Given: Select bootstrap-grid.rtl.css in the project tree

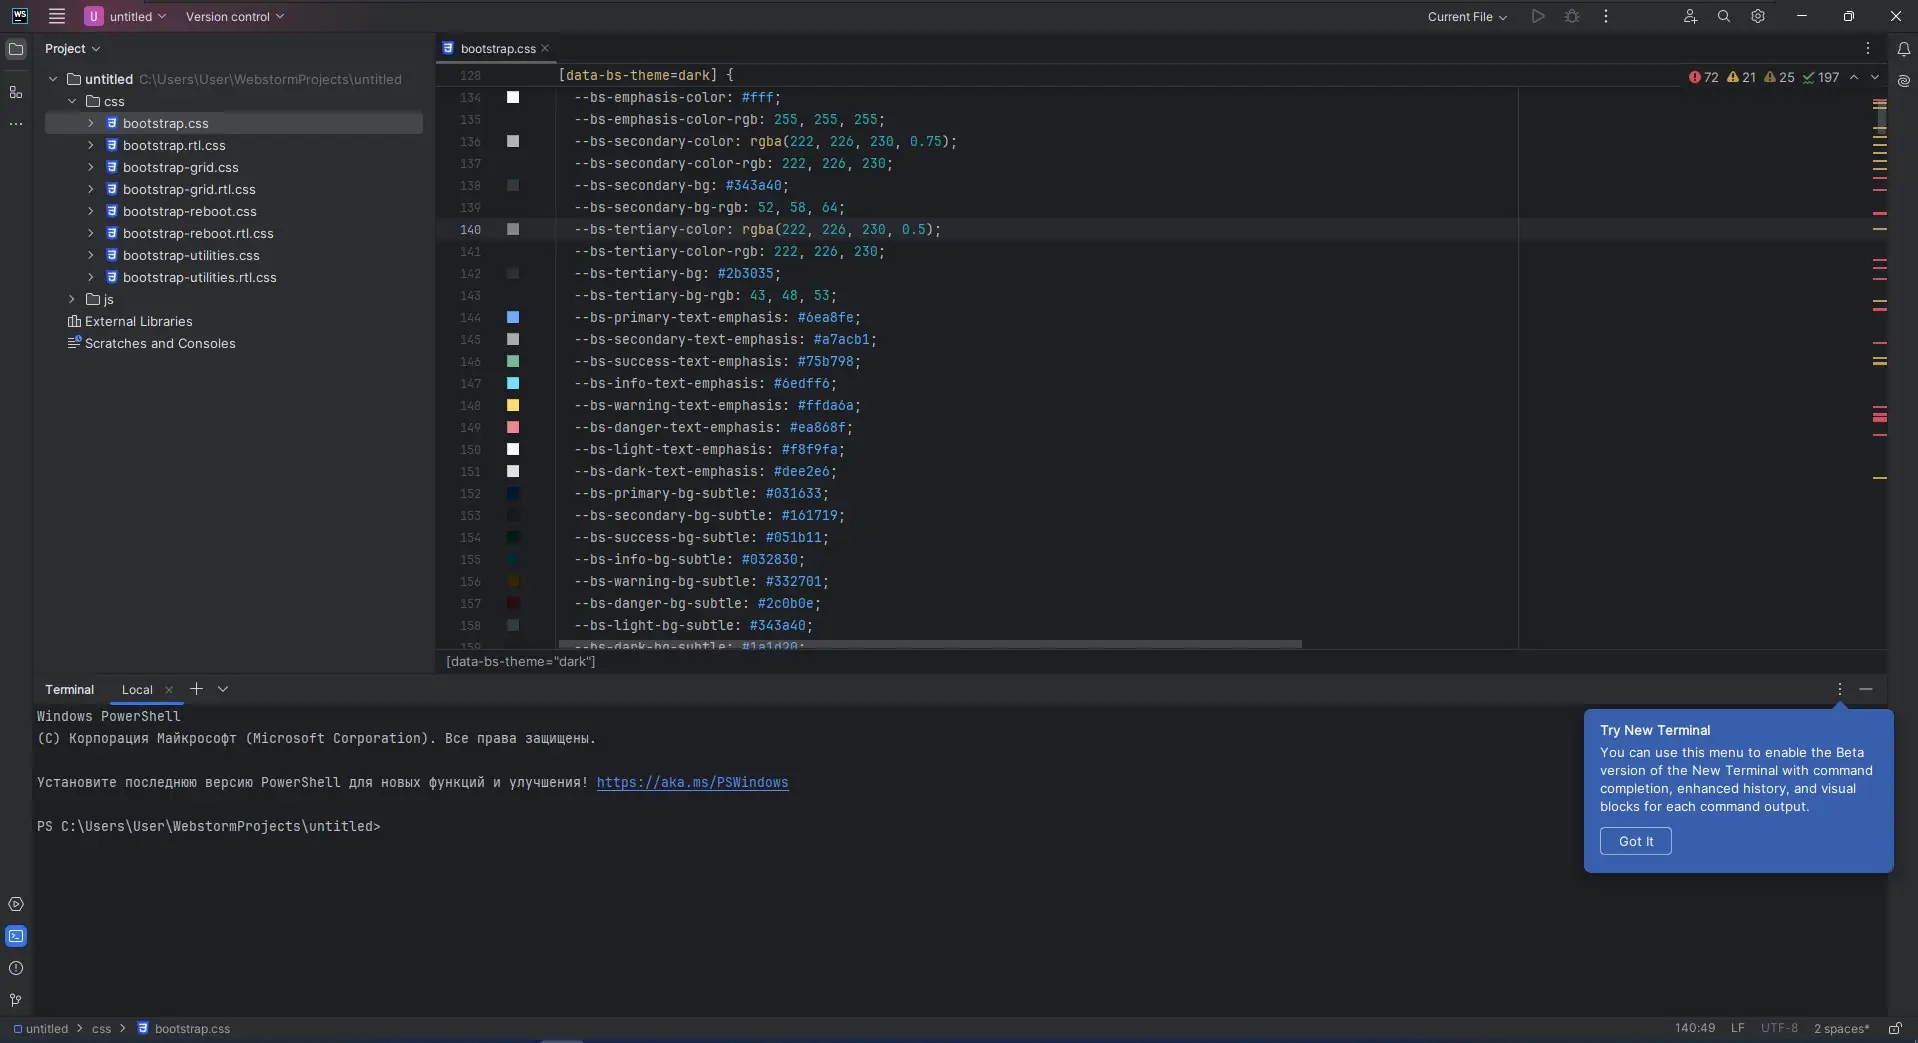Looking at the screenshot, I should [x=189, y=189].
